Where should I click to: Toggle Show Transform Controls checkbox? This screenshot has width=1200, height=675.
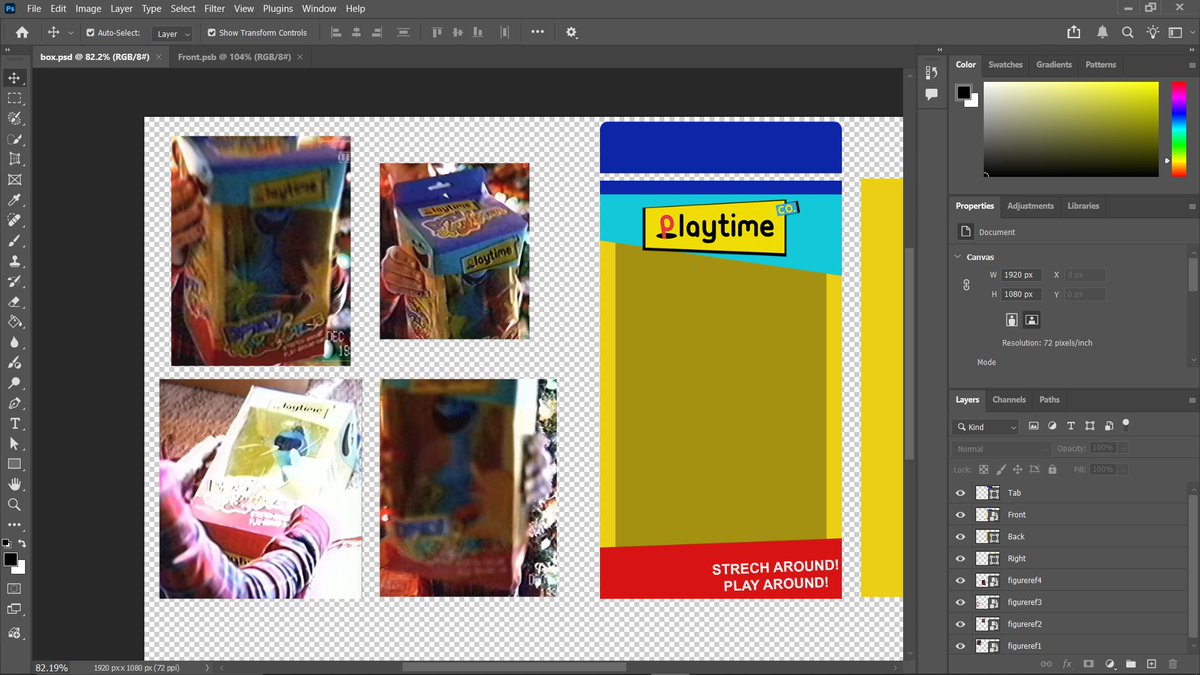coord(211,33)
